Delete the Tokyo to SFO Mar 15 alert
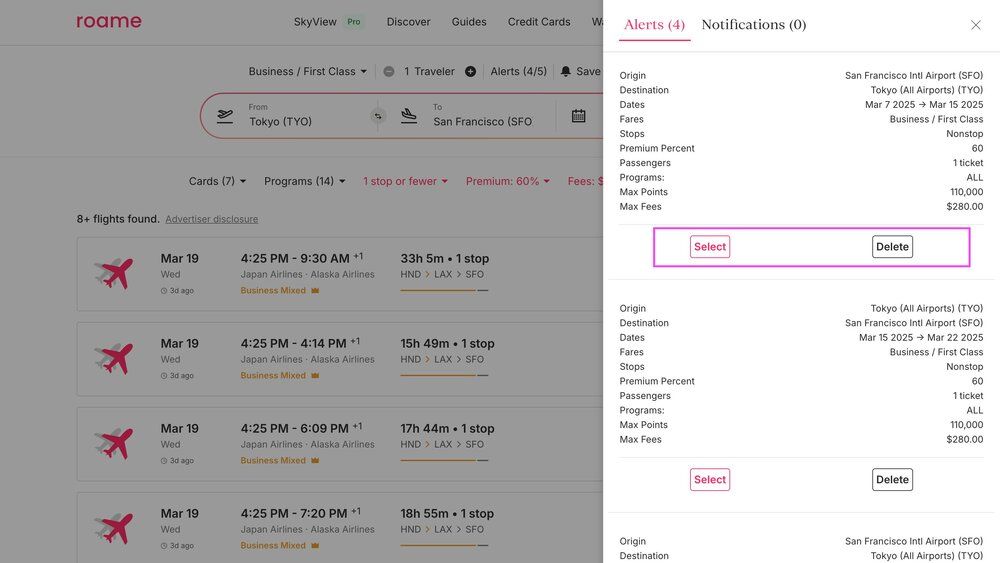 pyautogui.click(x=892, y=480)
